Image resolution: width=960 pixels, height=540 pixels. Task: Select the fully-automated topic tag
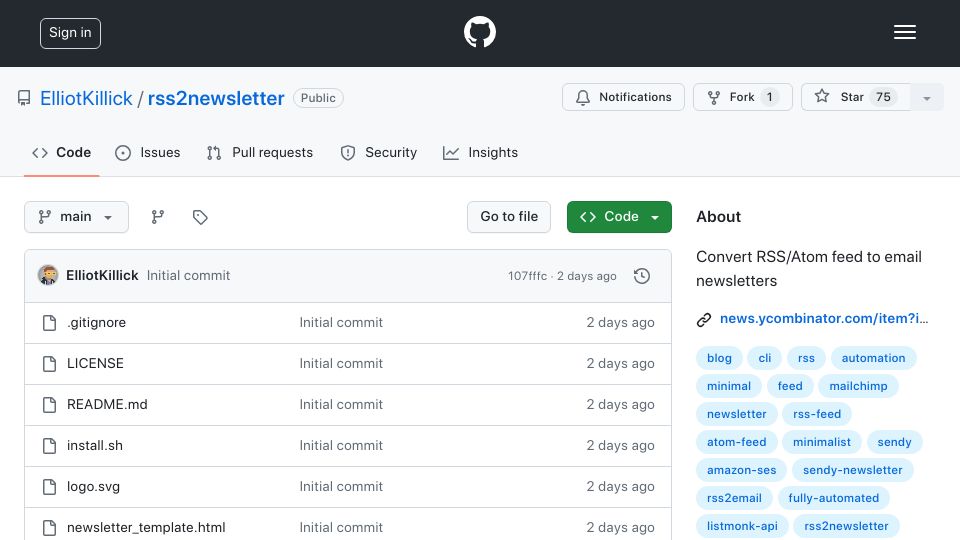(x=833, y=498)
